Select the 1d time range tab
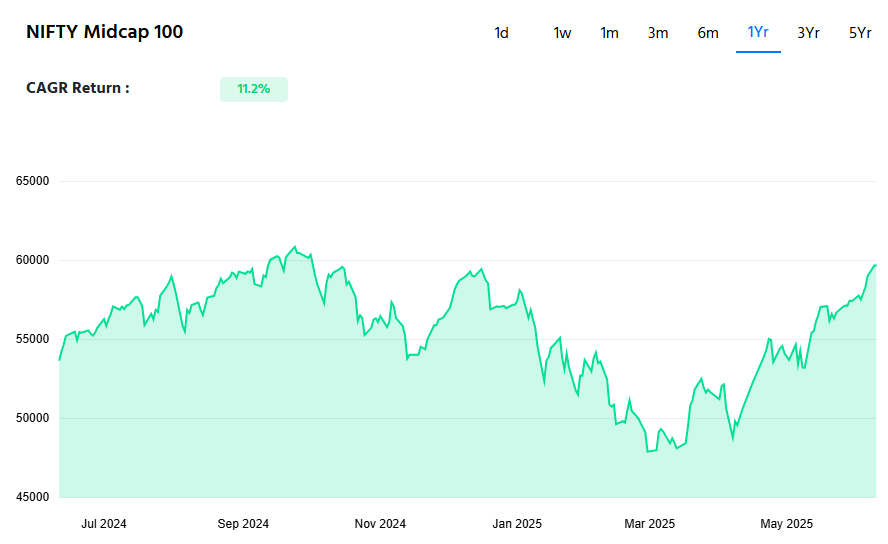888x544 pixels. (x=501, y=33)
